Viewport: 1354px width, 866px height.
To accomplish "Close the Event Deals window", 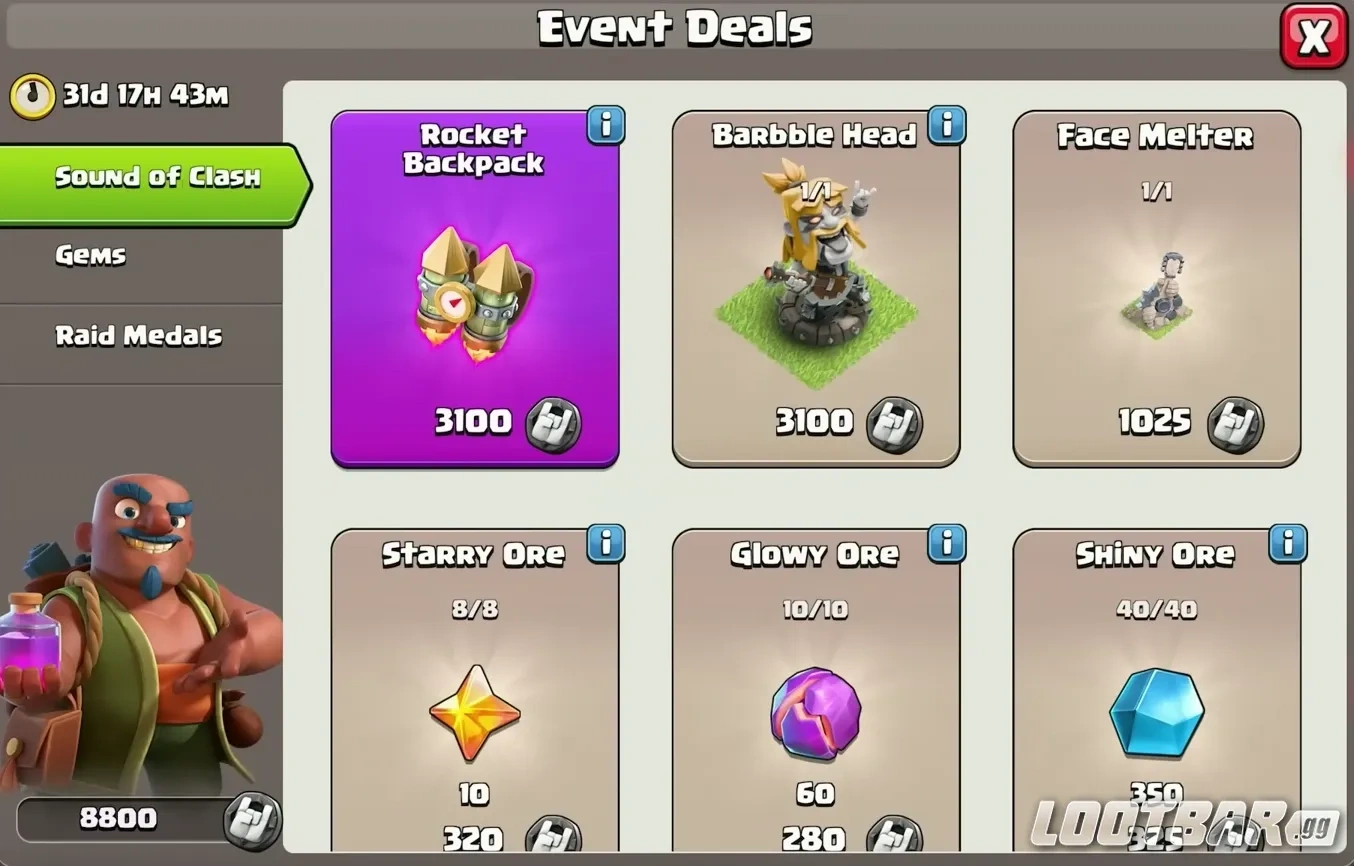I will (x=1314, y=37).
